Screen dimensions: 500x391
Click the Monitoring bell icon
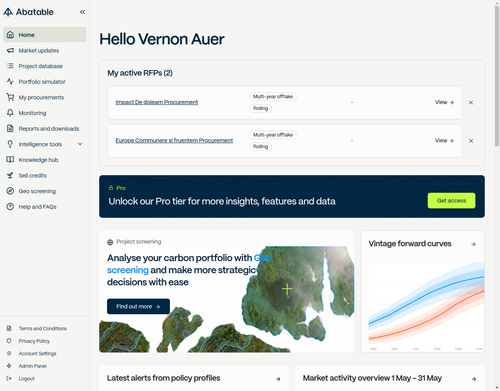click(x=10, y=113)
